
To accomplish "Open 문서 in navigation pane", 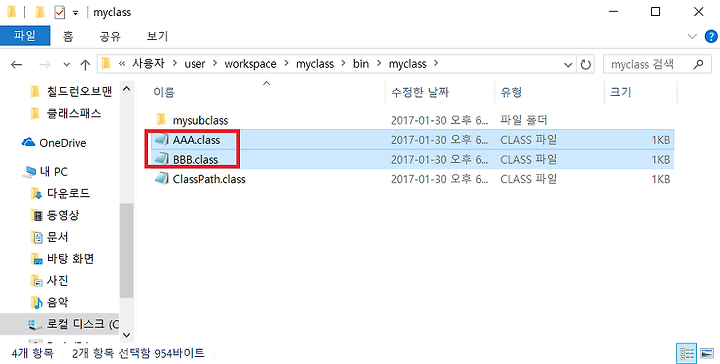I will coord(57,237).
